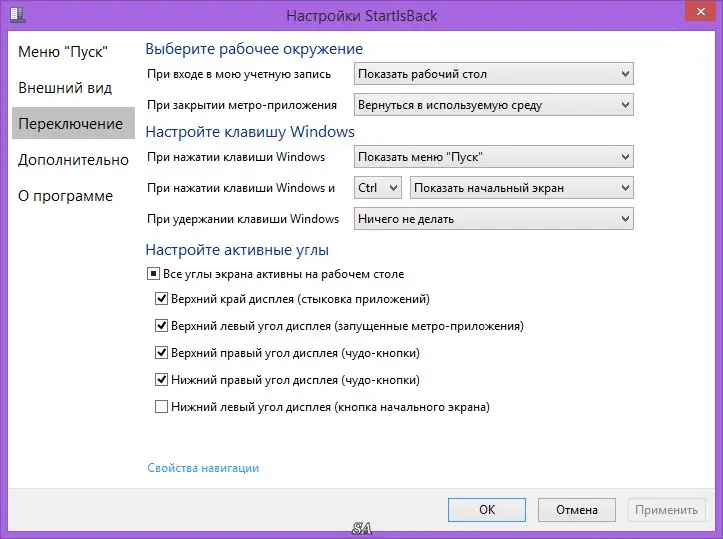Open the Показать рабочий стол dropdown

tap(493, 74)
